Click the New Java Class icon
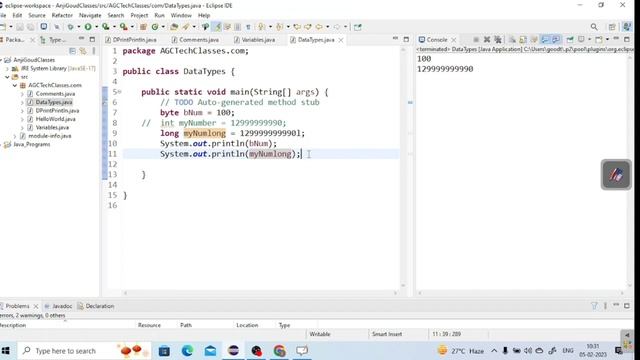 155,27
